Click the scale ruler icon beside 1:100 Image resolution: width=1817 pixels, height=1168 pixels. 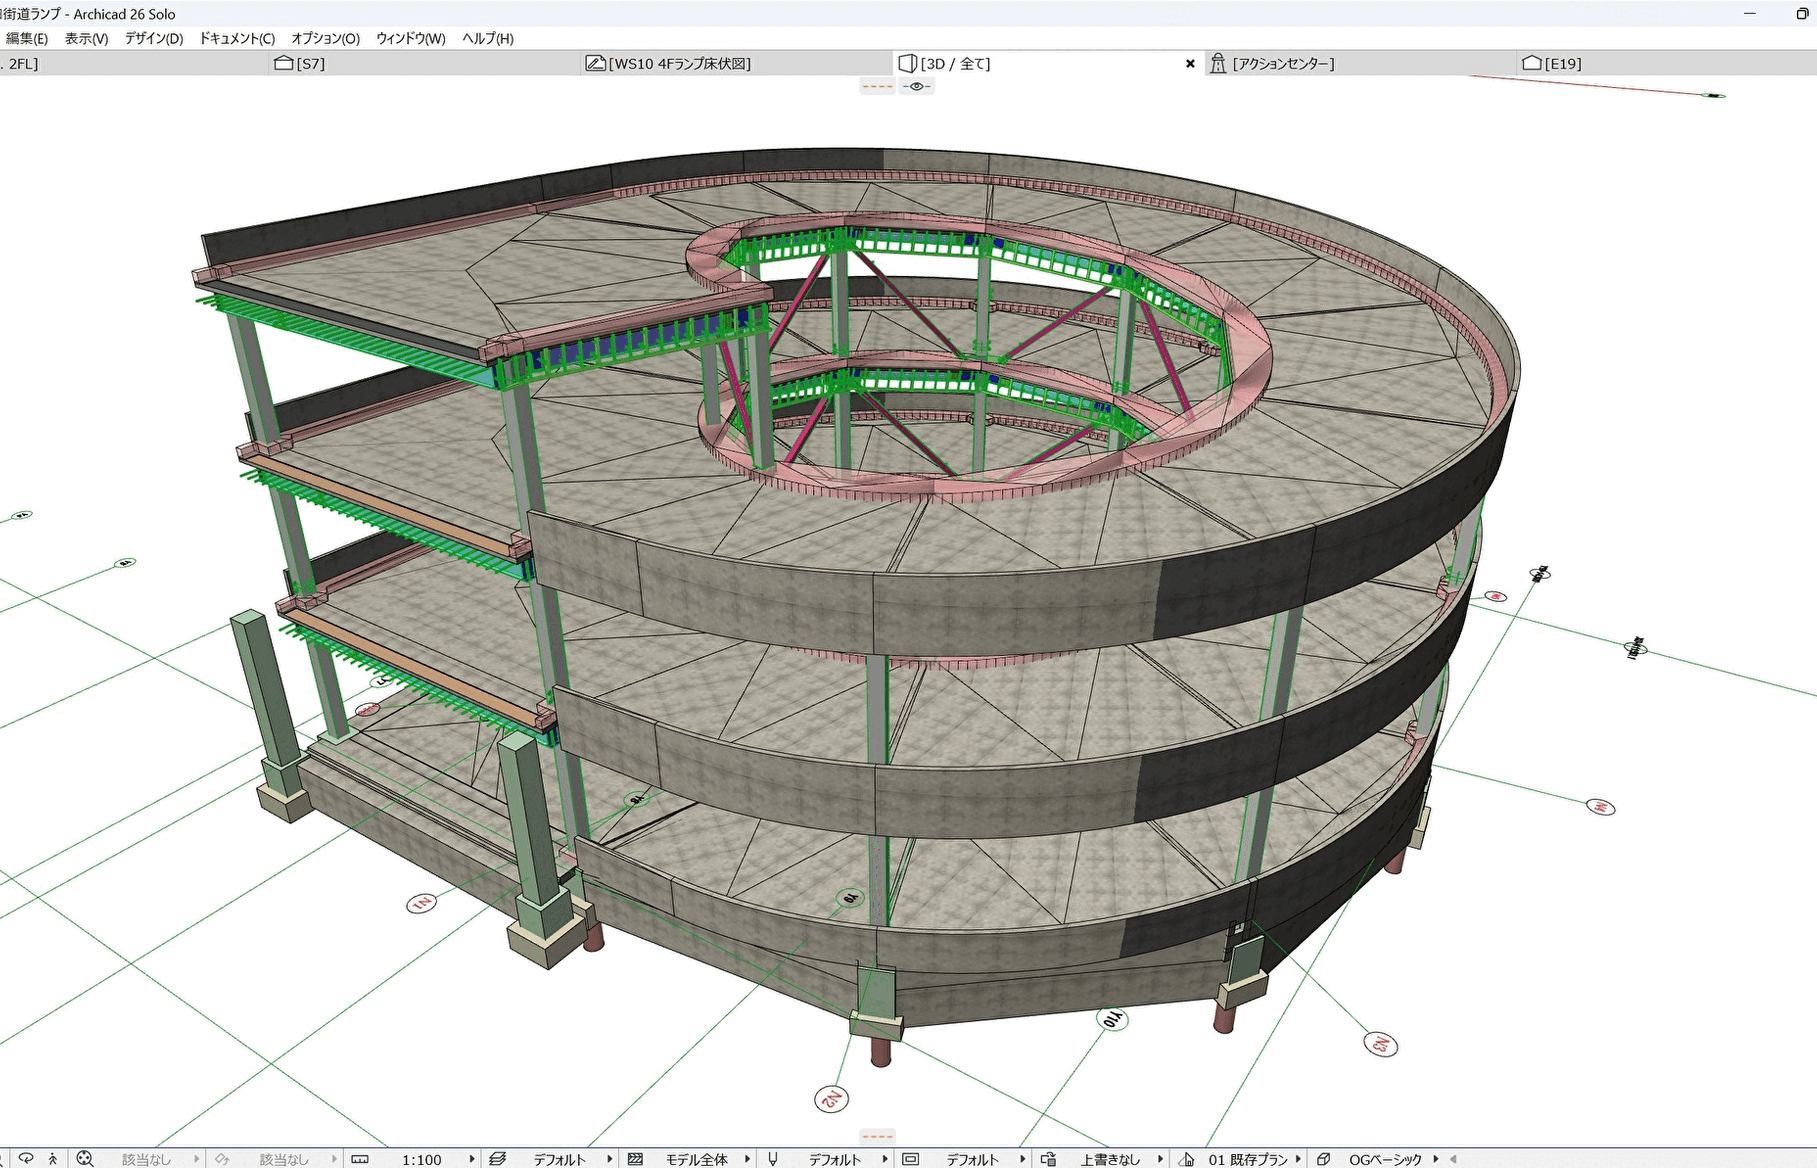tap(360, 1159)
